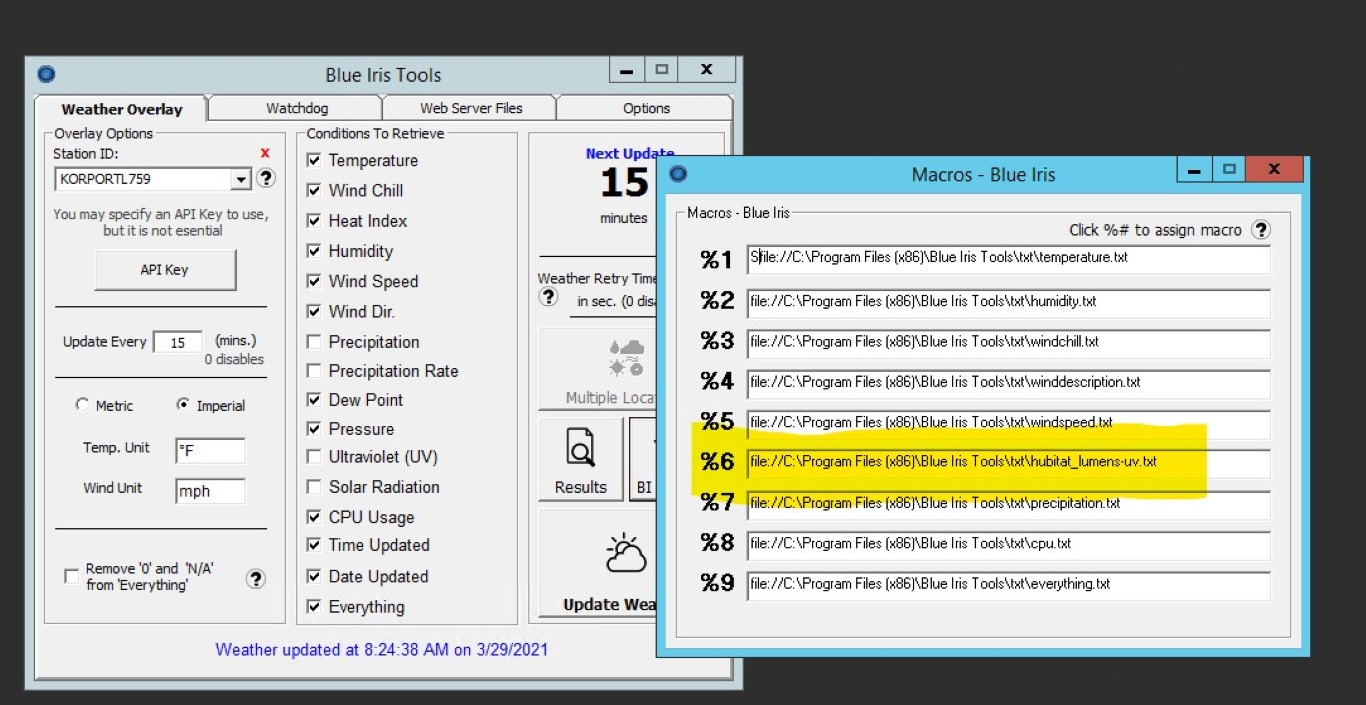Uncheck the Dew Point condition

[x=314, y=400]
